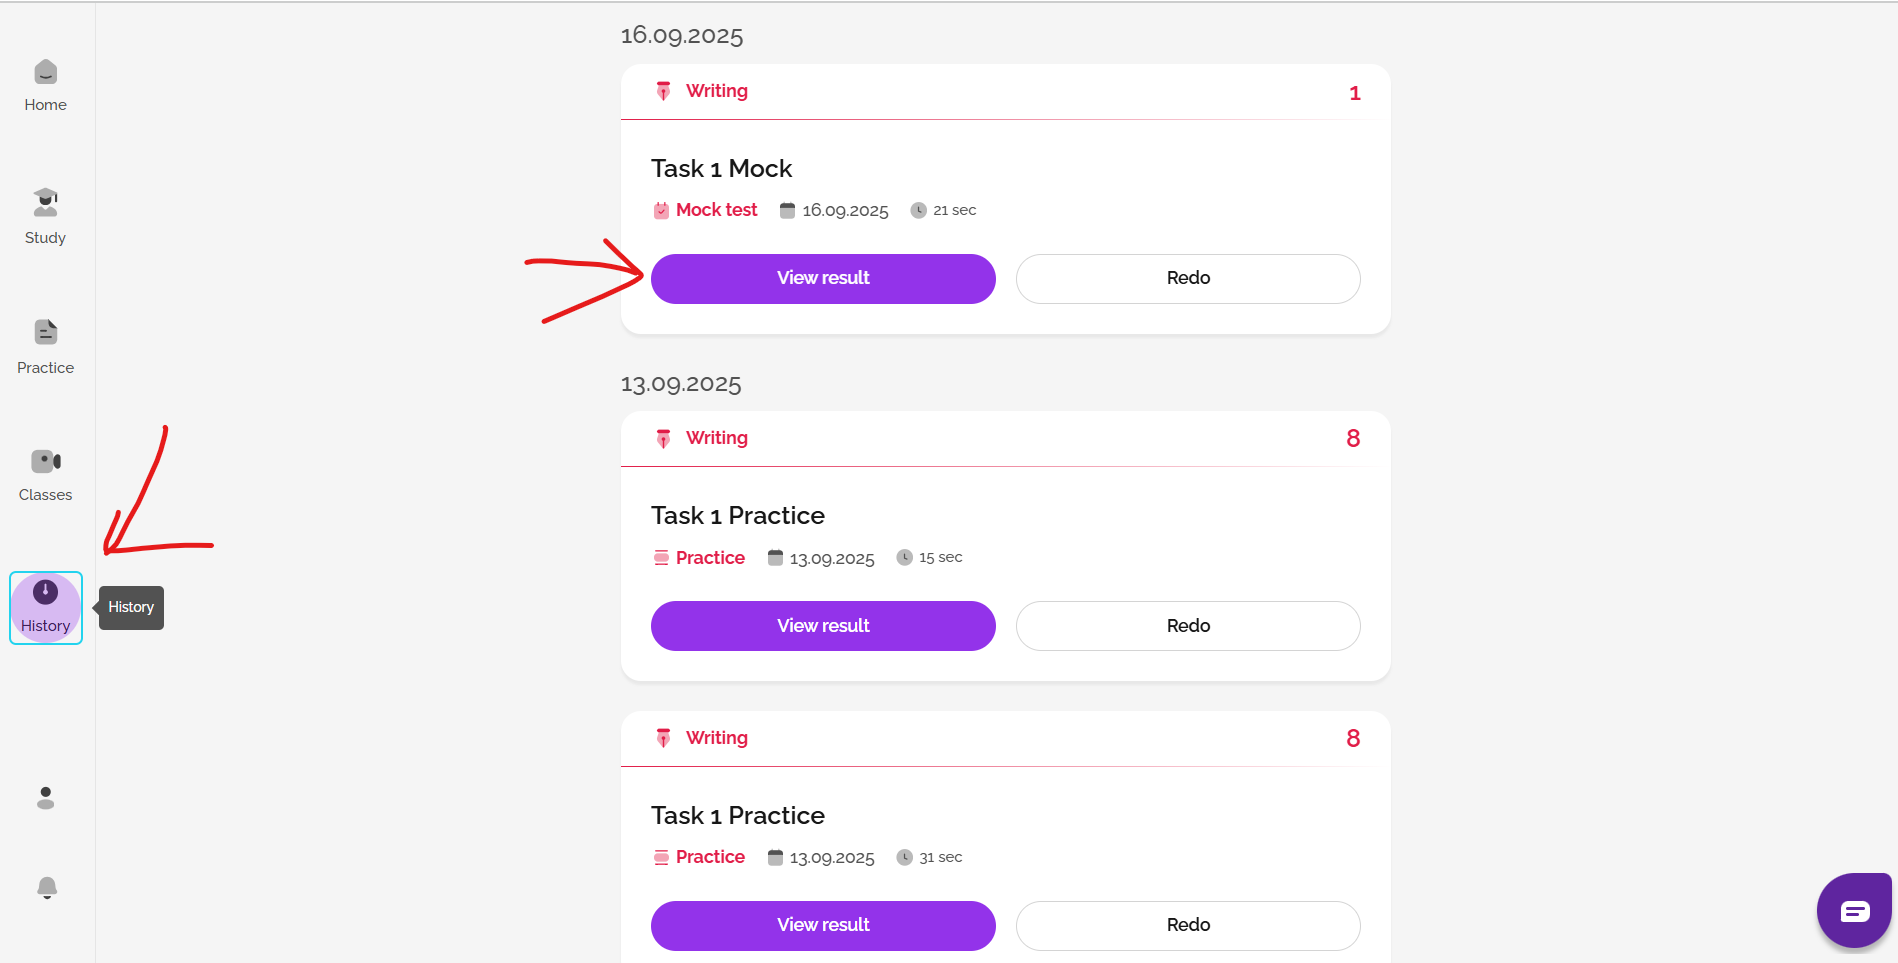Open the notifications bell
This screenshot has height=963, width=1898.
click(46, 887)
